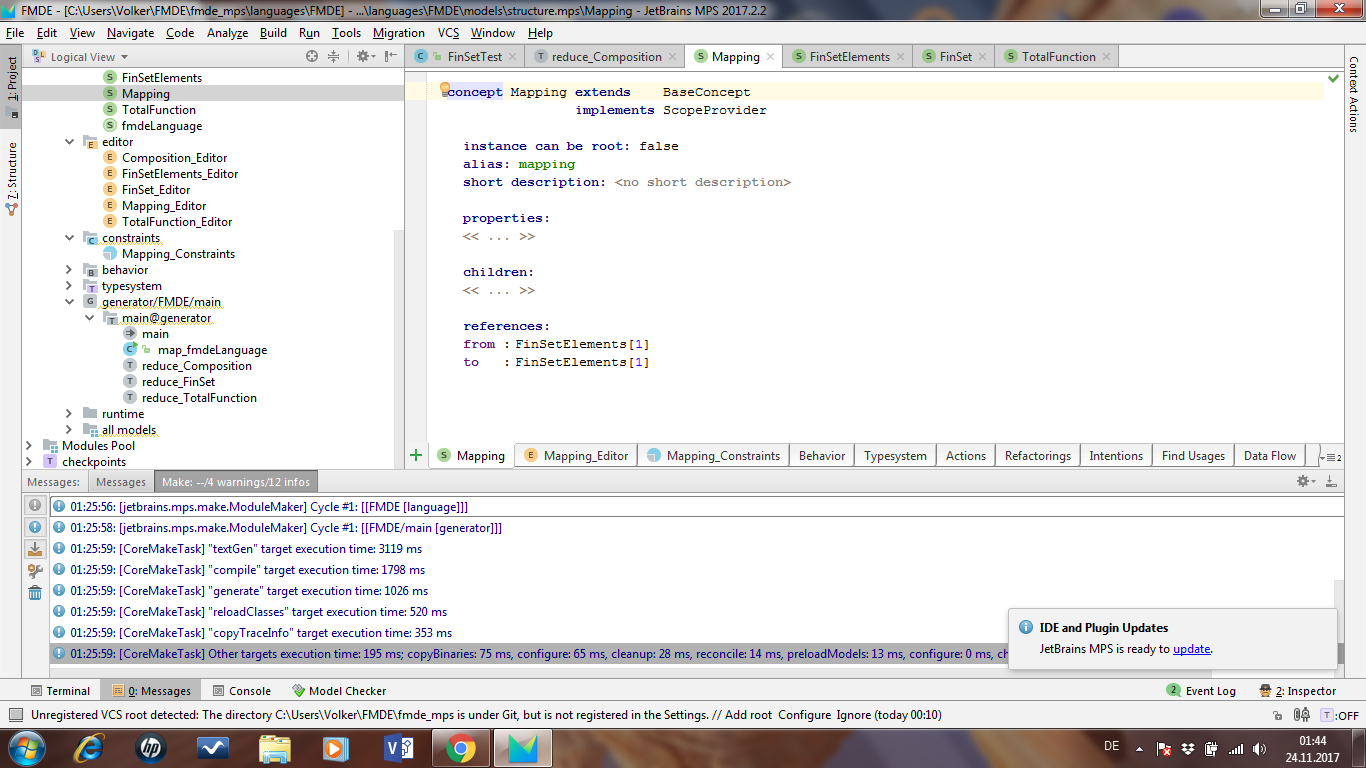Hide the Project tool window with the arrow icon
This screenshot has width=1366, height=768.
pos(389,57)
